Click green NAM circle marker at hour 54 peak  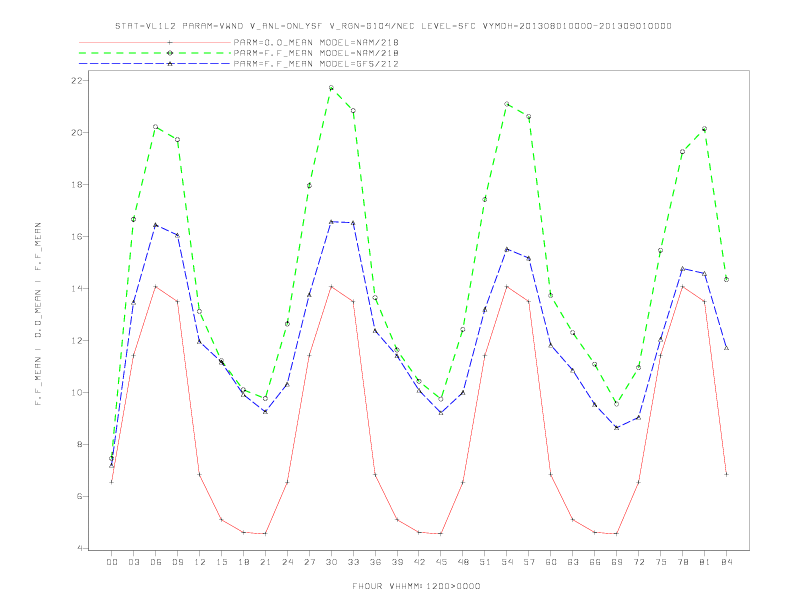pos(507,104)
